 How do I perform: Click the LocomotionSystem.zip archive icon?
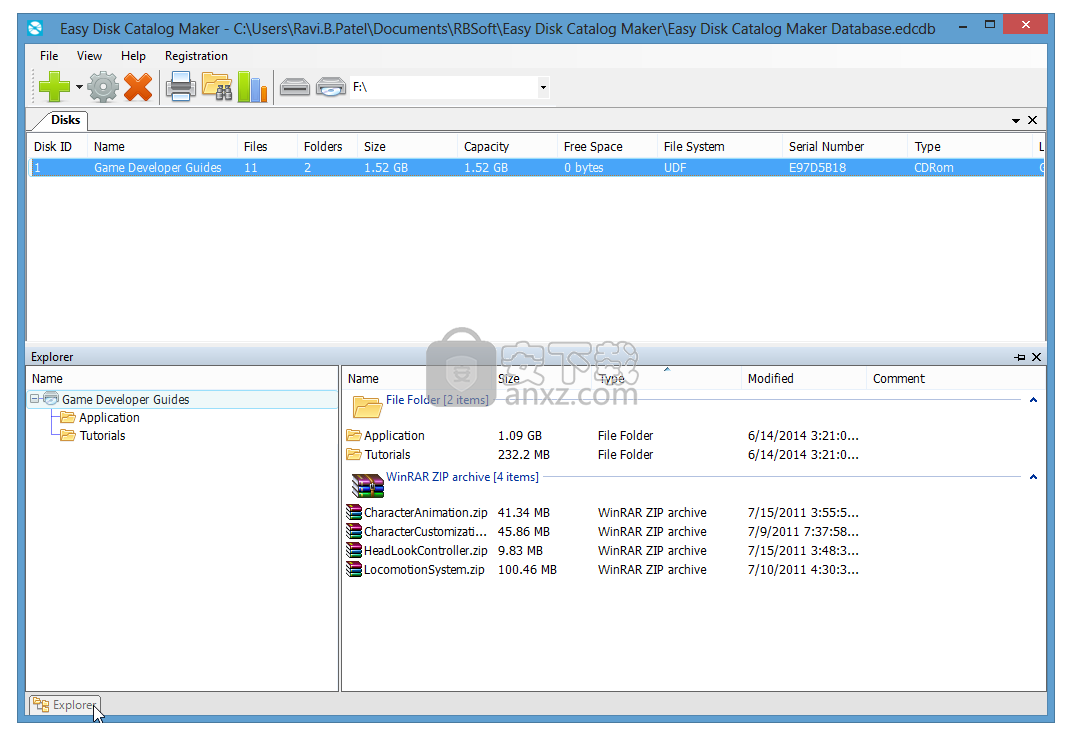coord(354,570)
